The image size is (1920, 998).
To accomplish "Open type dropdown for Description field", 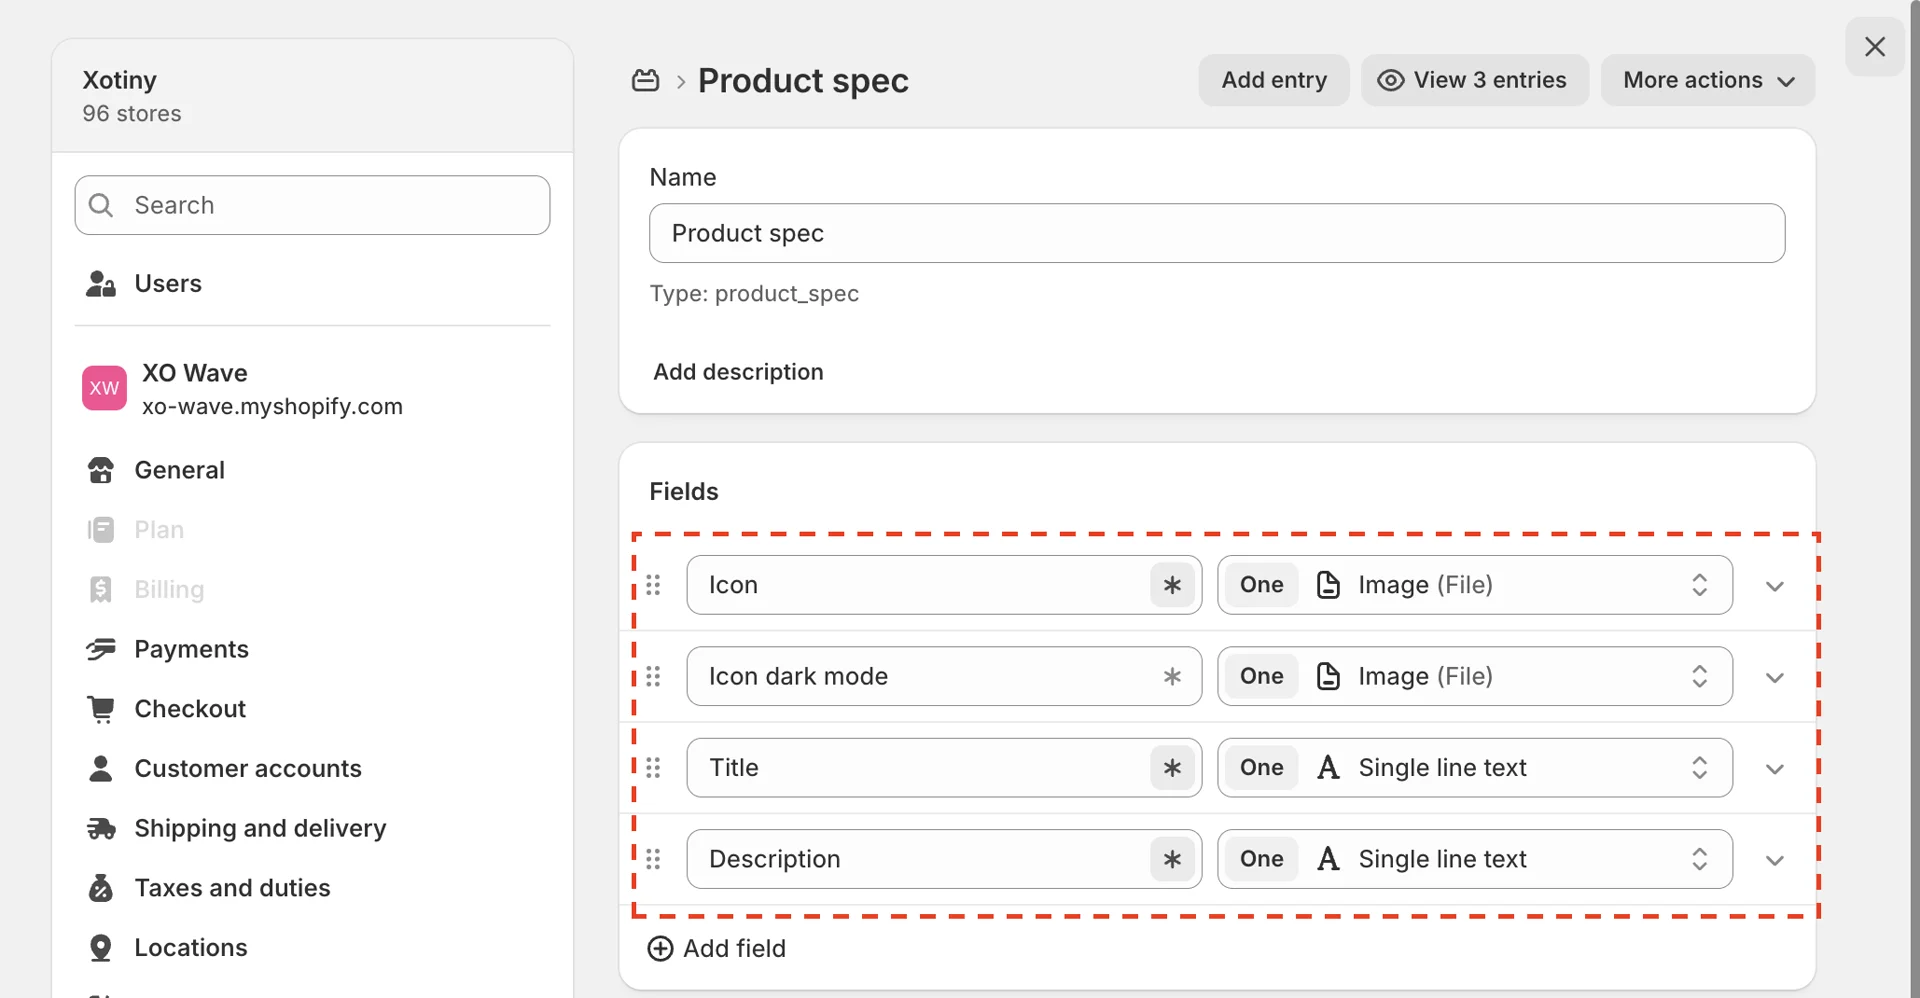I will coord(1475,859).
